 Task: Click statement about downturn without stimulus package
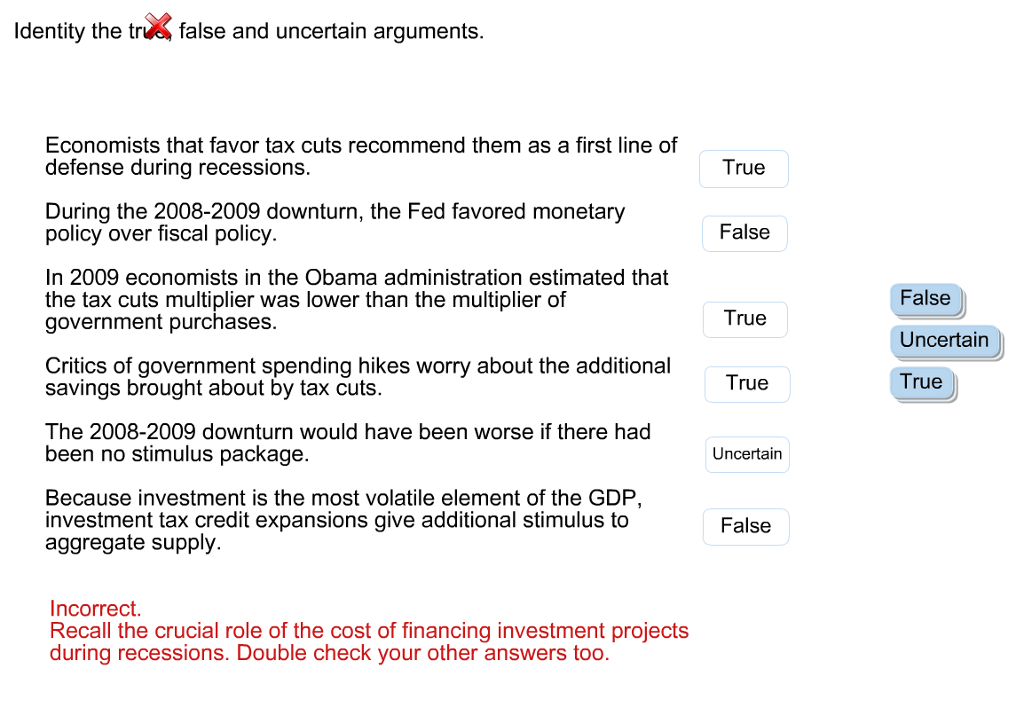348,443
